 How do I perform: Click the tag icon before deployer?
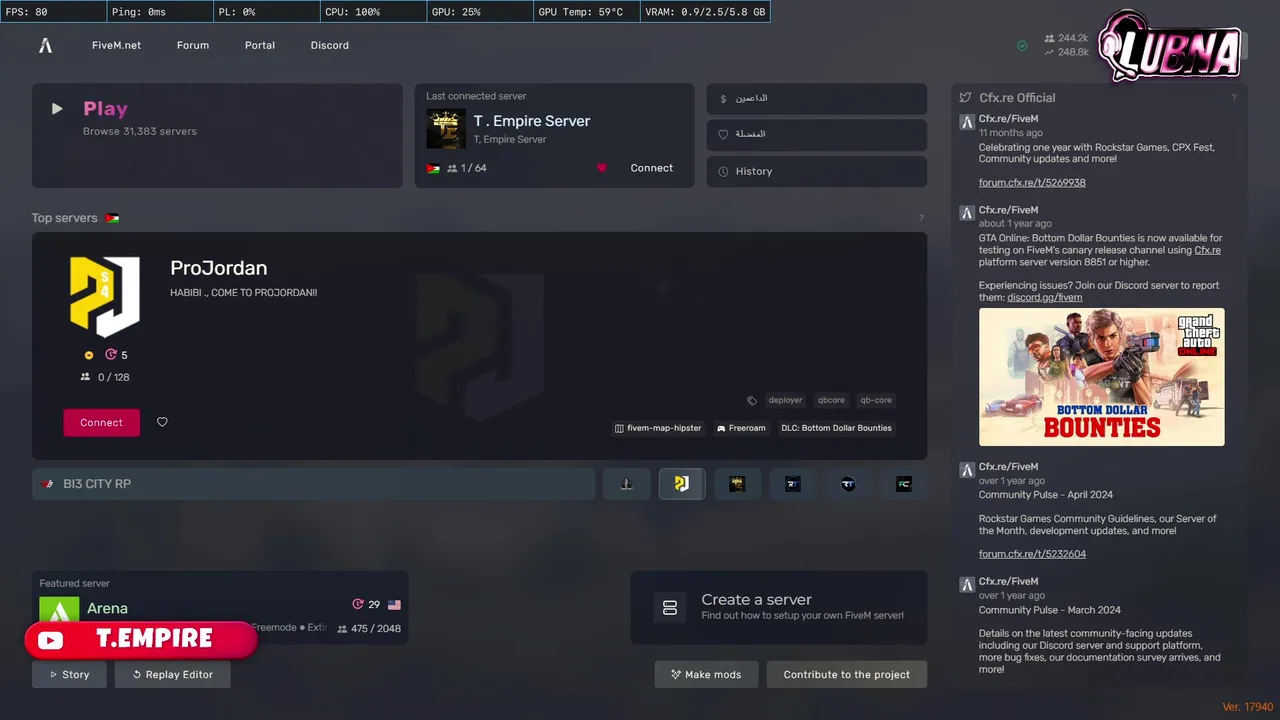[752, 400]
